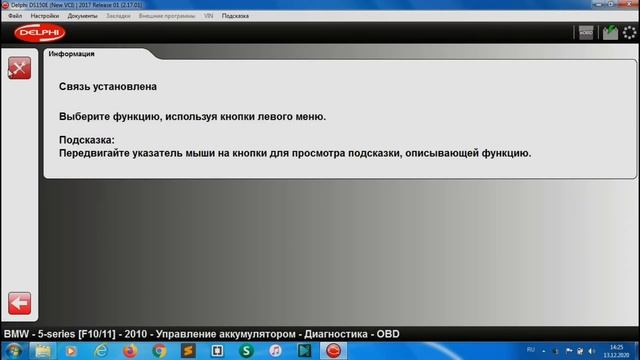Click the 'Выберите функцию' instruction line

tap(192, 117)
